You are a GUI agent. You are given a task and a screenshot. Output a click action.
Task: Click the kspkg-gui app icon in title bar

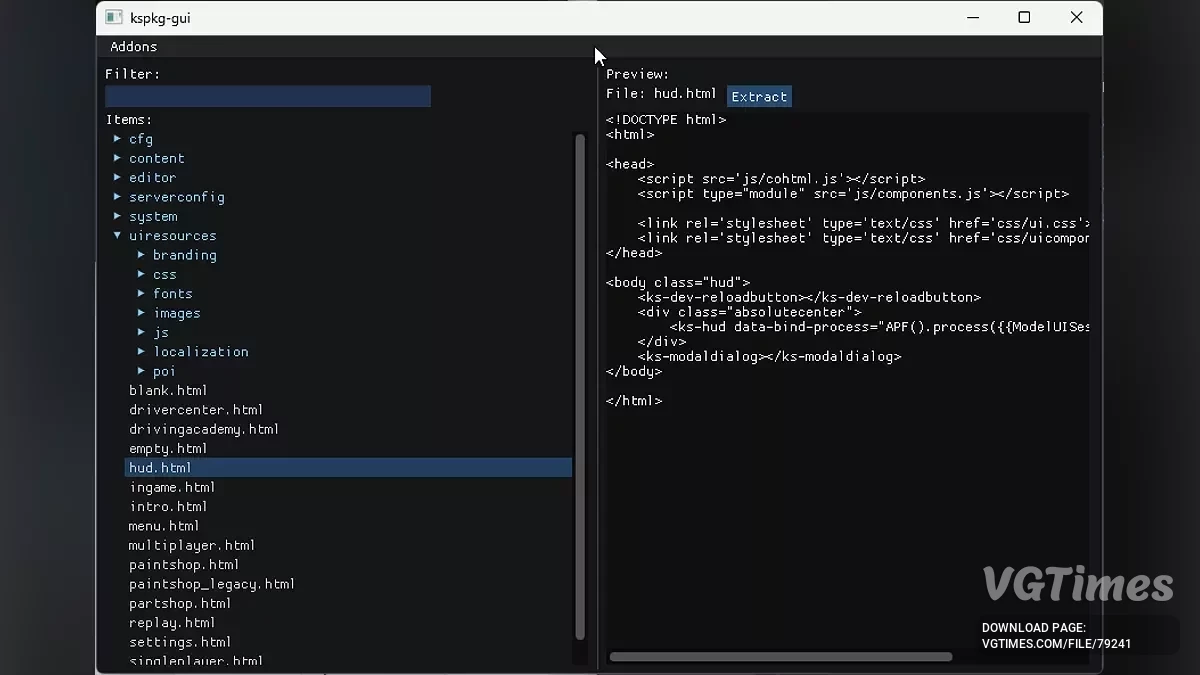(114, 18)
